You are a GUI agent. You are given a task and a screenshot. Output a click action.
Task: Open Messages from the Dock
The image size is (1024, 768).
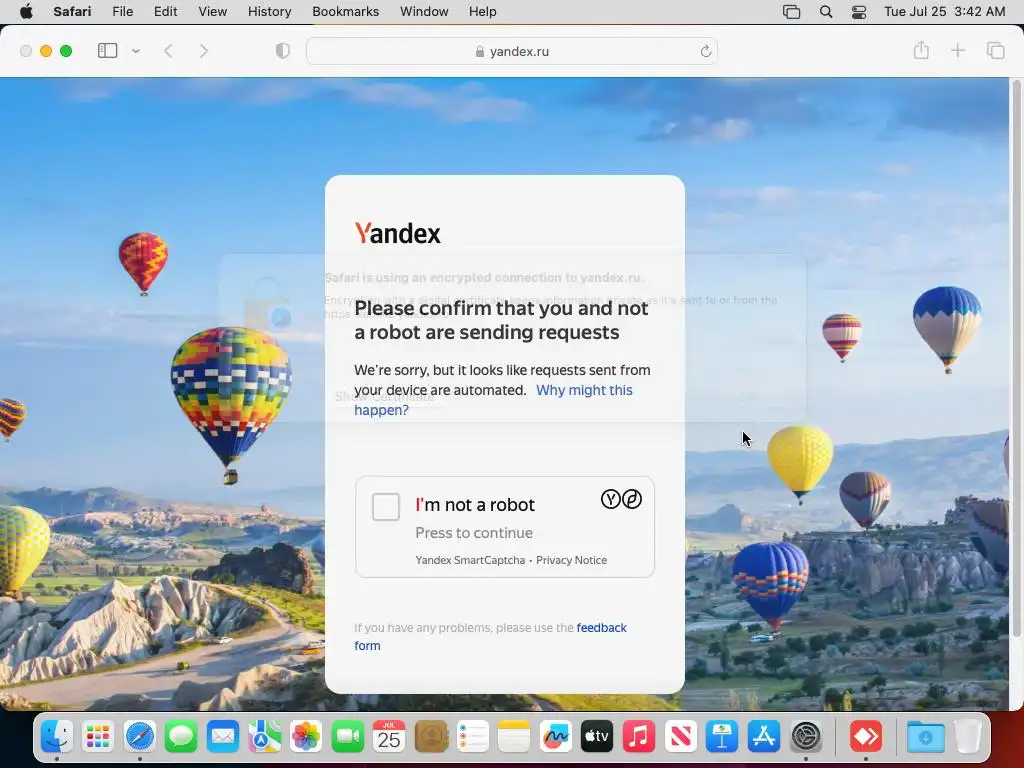181,737
